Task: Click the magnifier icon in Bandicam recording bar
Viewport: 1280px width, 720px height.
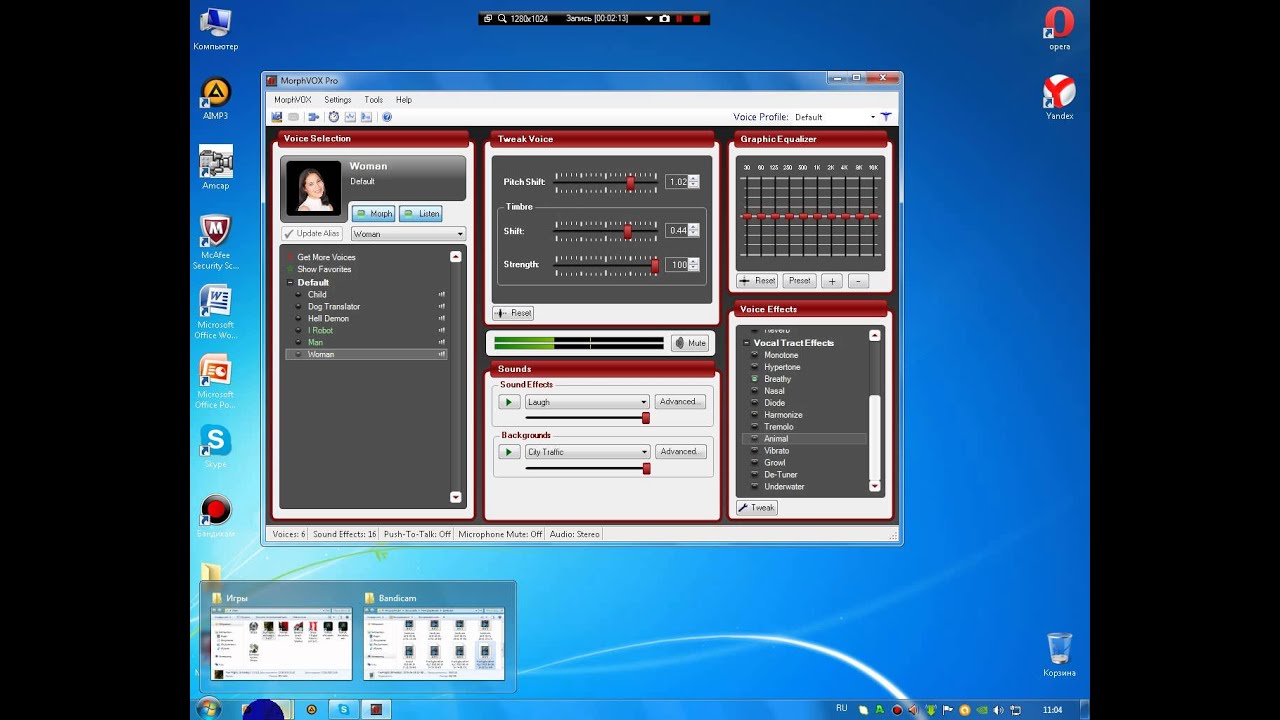Action: coord(501,18)
